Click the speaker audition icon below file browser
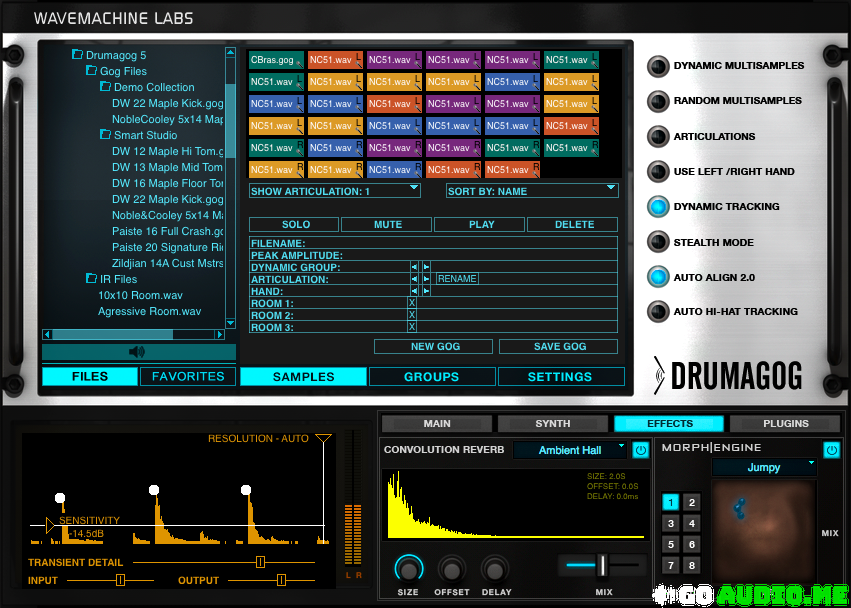 (x=137, y=352)
